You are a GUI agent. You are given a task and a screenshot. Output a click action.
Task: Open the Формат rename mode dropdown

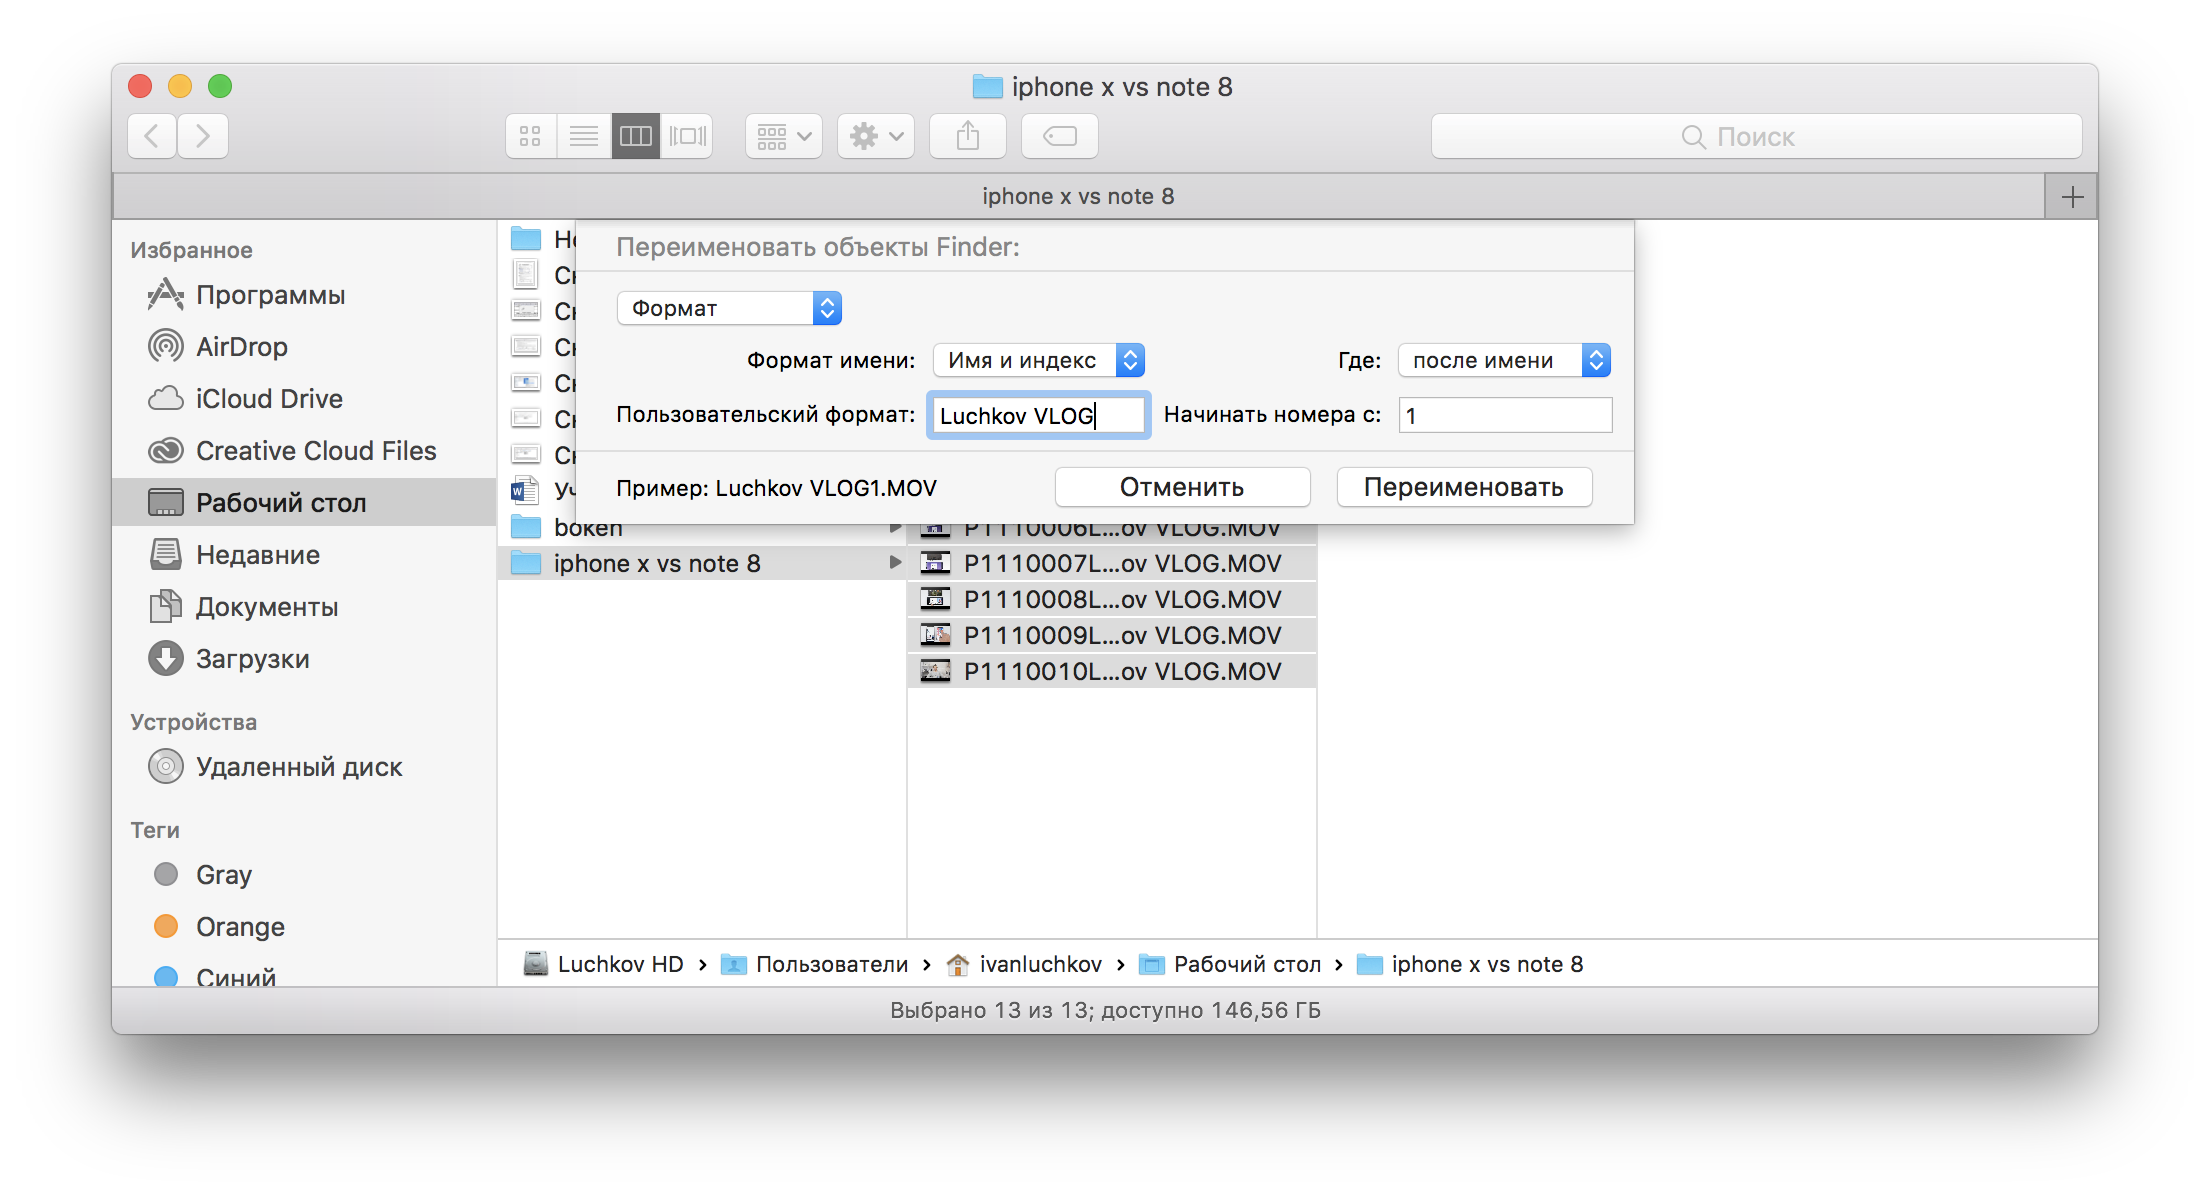(729, 308)
